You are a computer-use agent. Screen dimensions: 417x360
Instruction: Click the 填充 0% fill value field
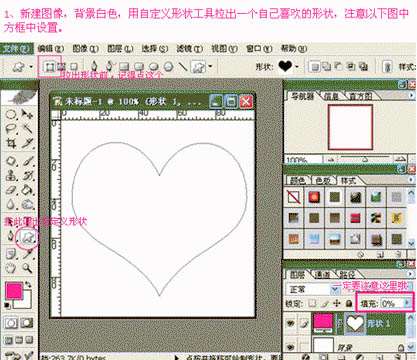coord(391,303)
